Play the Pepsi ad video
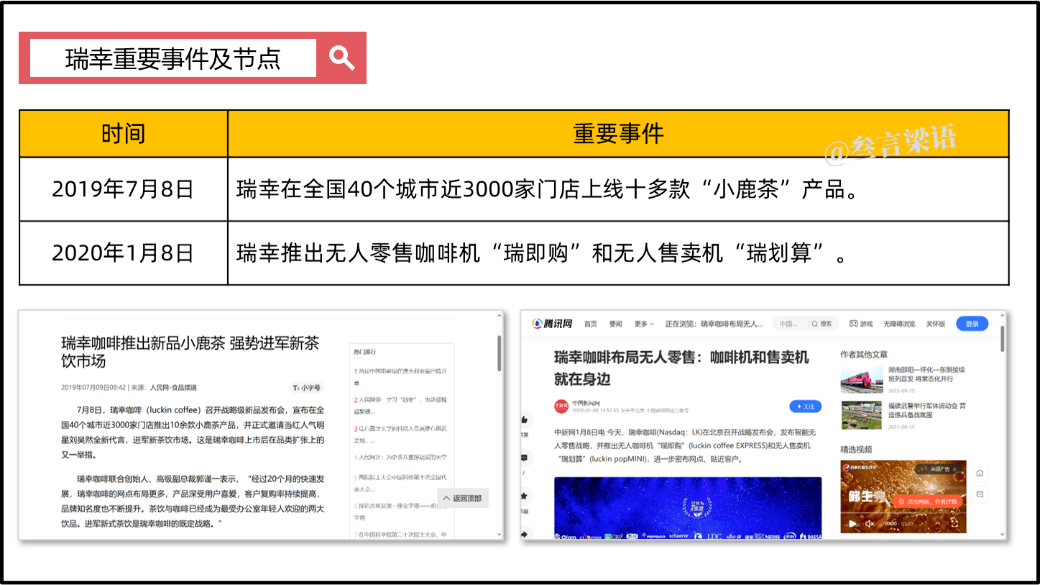The image size is (1040, 585). 850,523
